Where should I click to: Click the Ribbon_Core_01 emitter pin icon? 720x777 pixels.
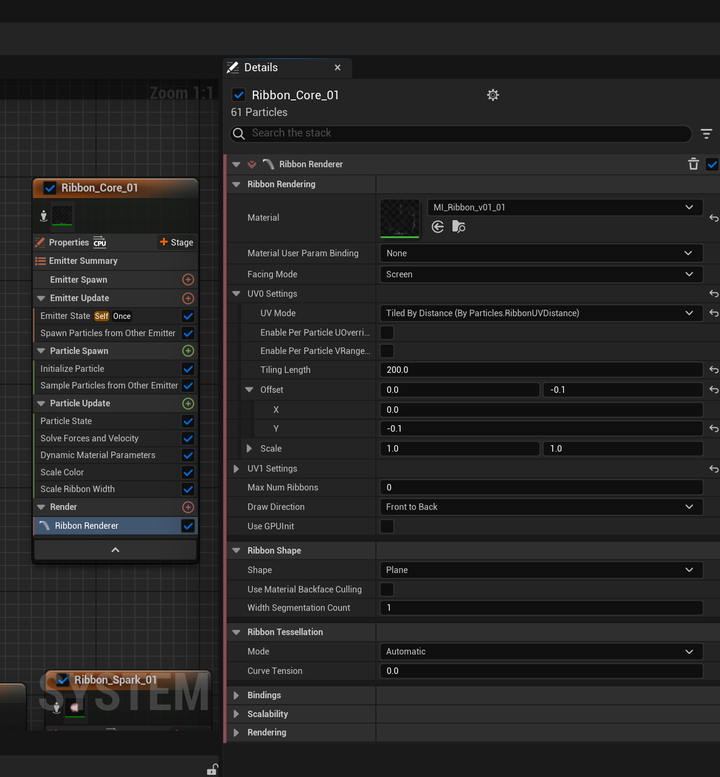coord(44,216)
